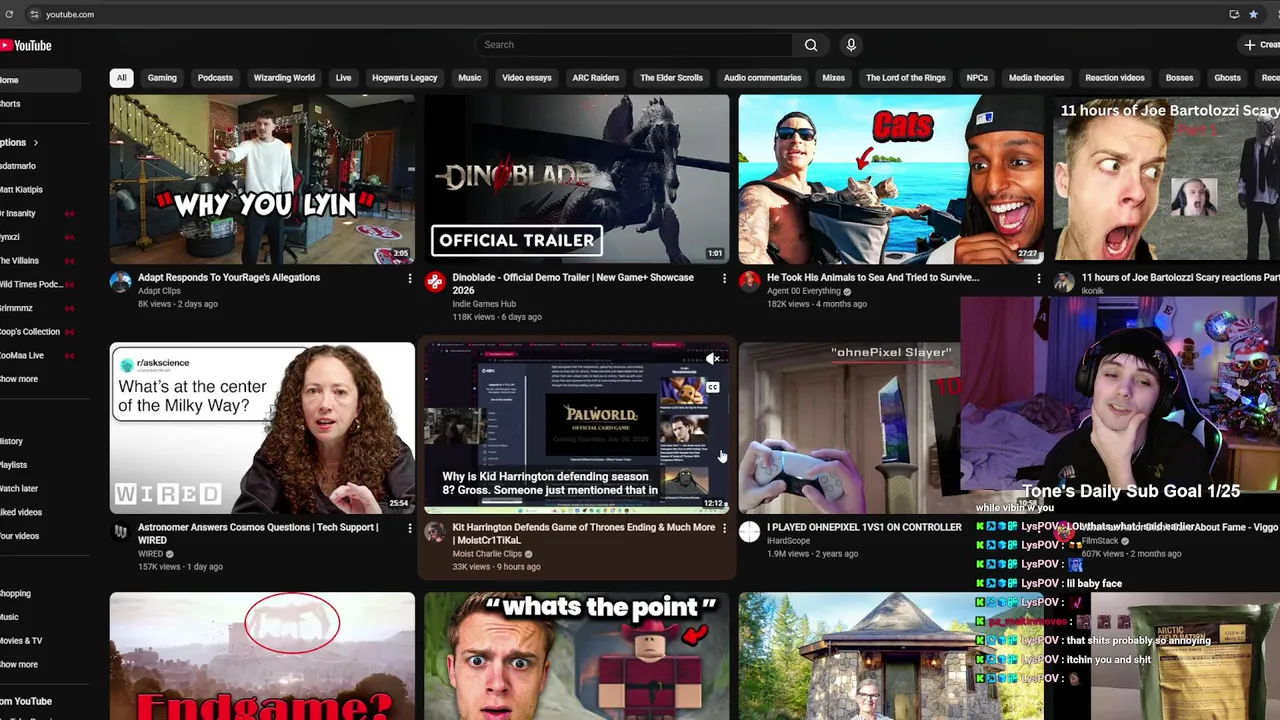Open Agent 00 Everything channel name link
This screenshot has width=1280, height=720.
point(805,291)
